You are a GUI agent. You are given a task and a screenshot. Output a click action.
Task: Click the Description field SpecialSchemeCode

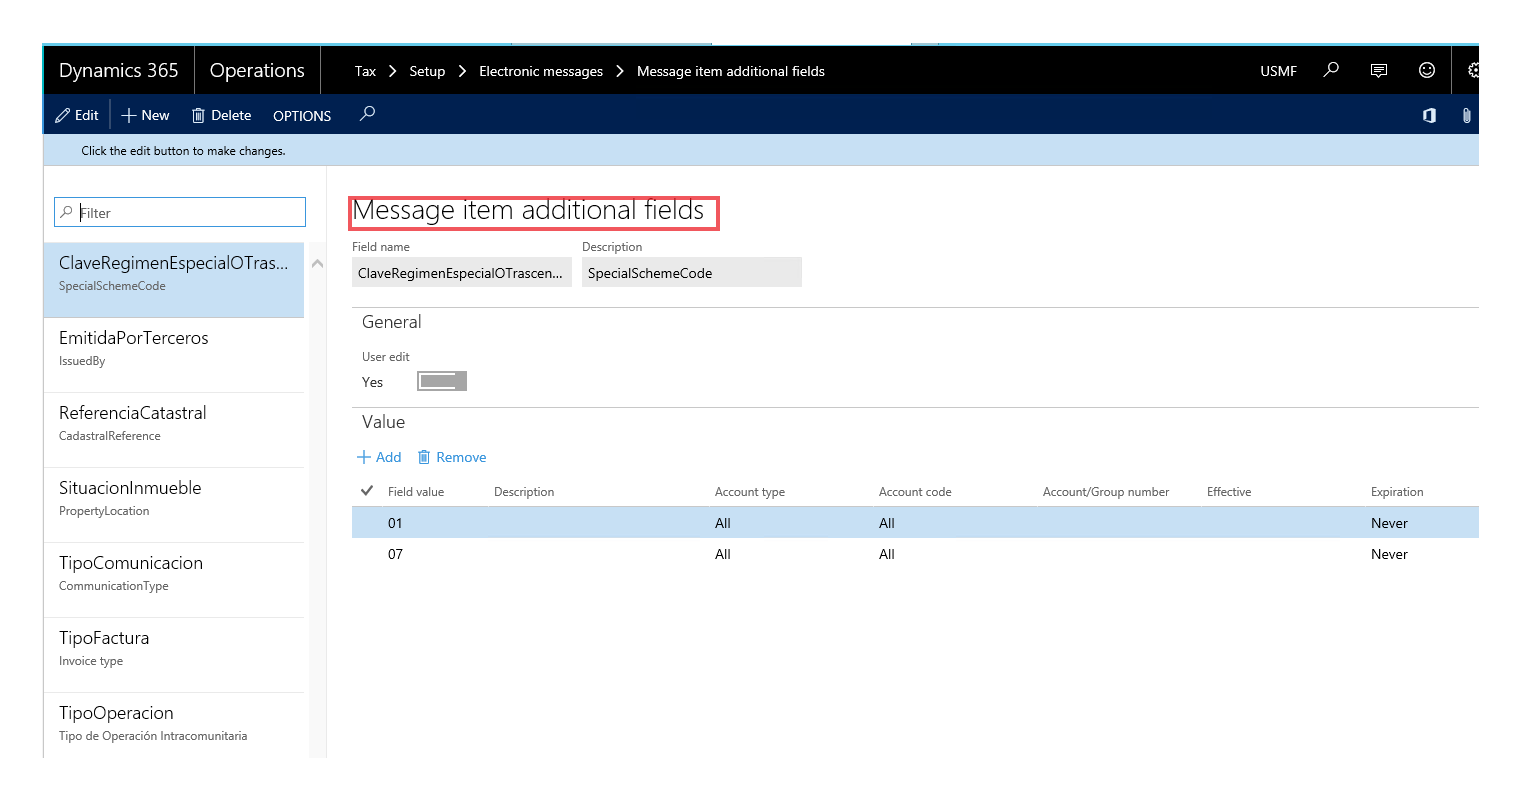tap(691, 272)
